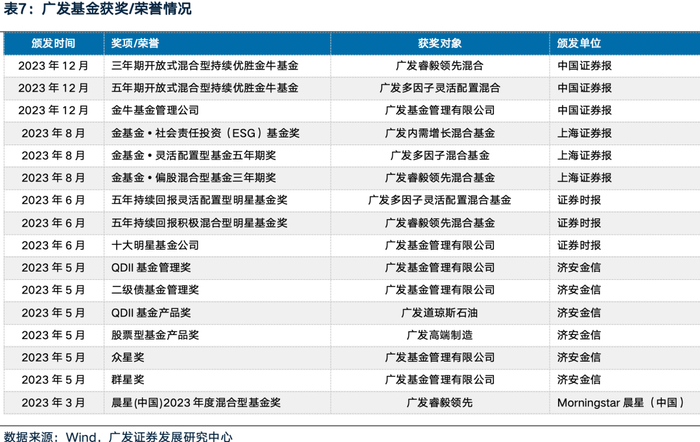Click '上海证券报' in 灵活配置型五年期奖 row
Image resolution: width=700 pixels, height=442 pixels.
(584, 155)
